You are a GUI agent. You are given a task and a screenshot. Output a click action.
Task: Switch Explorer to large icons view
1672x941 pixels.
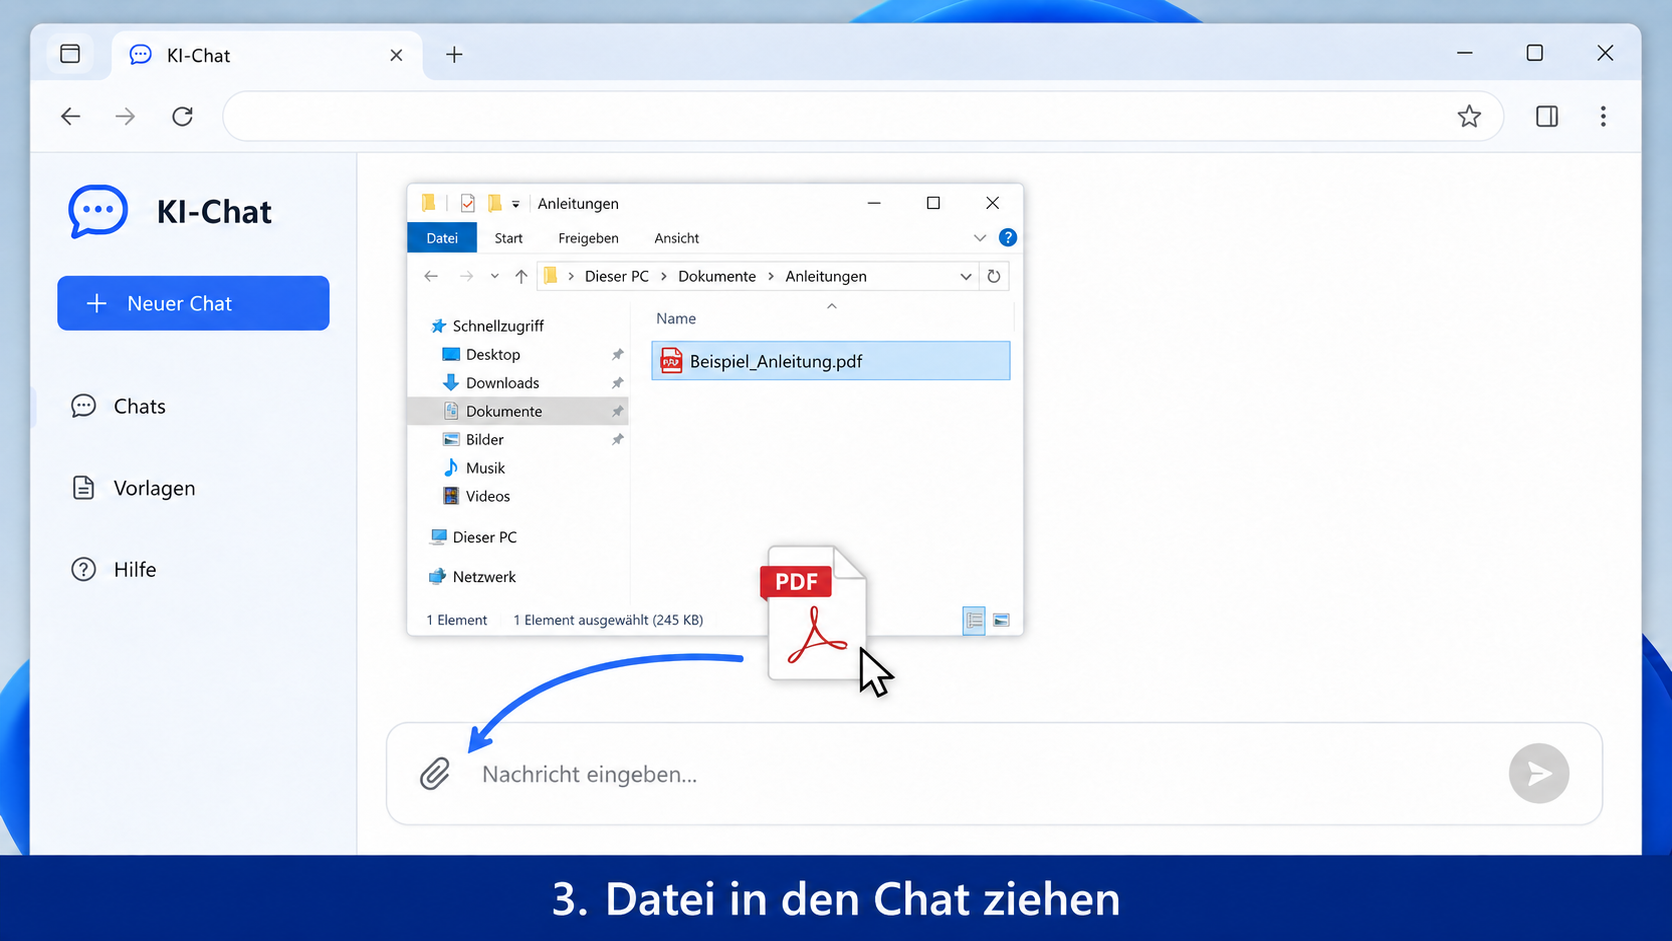[x=1001, y=620]
